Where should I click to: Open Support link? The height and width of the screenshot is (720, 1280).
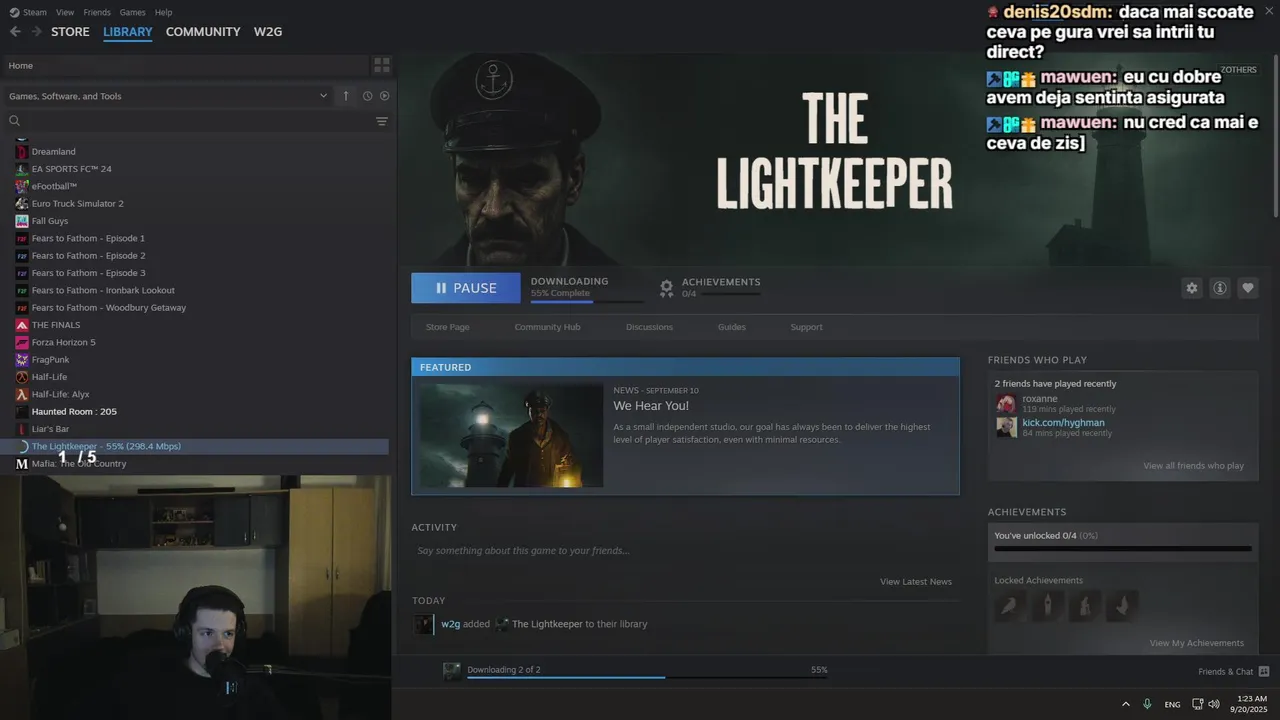pos(806,327)
